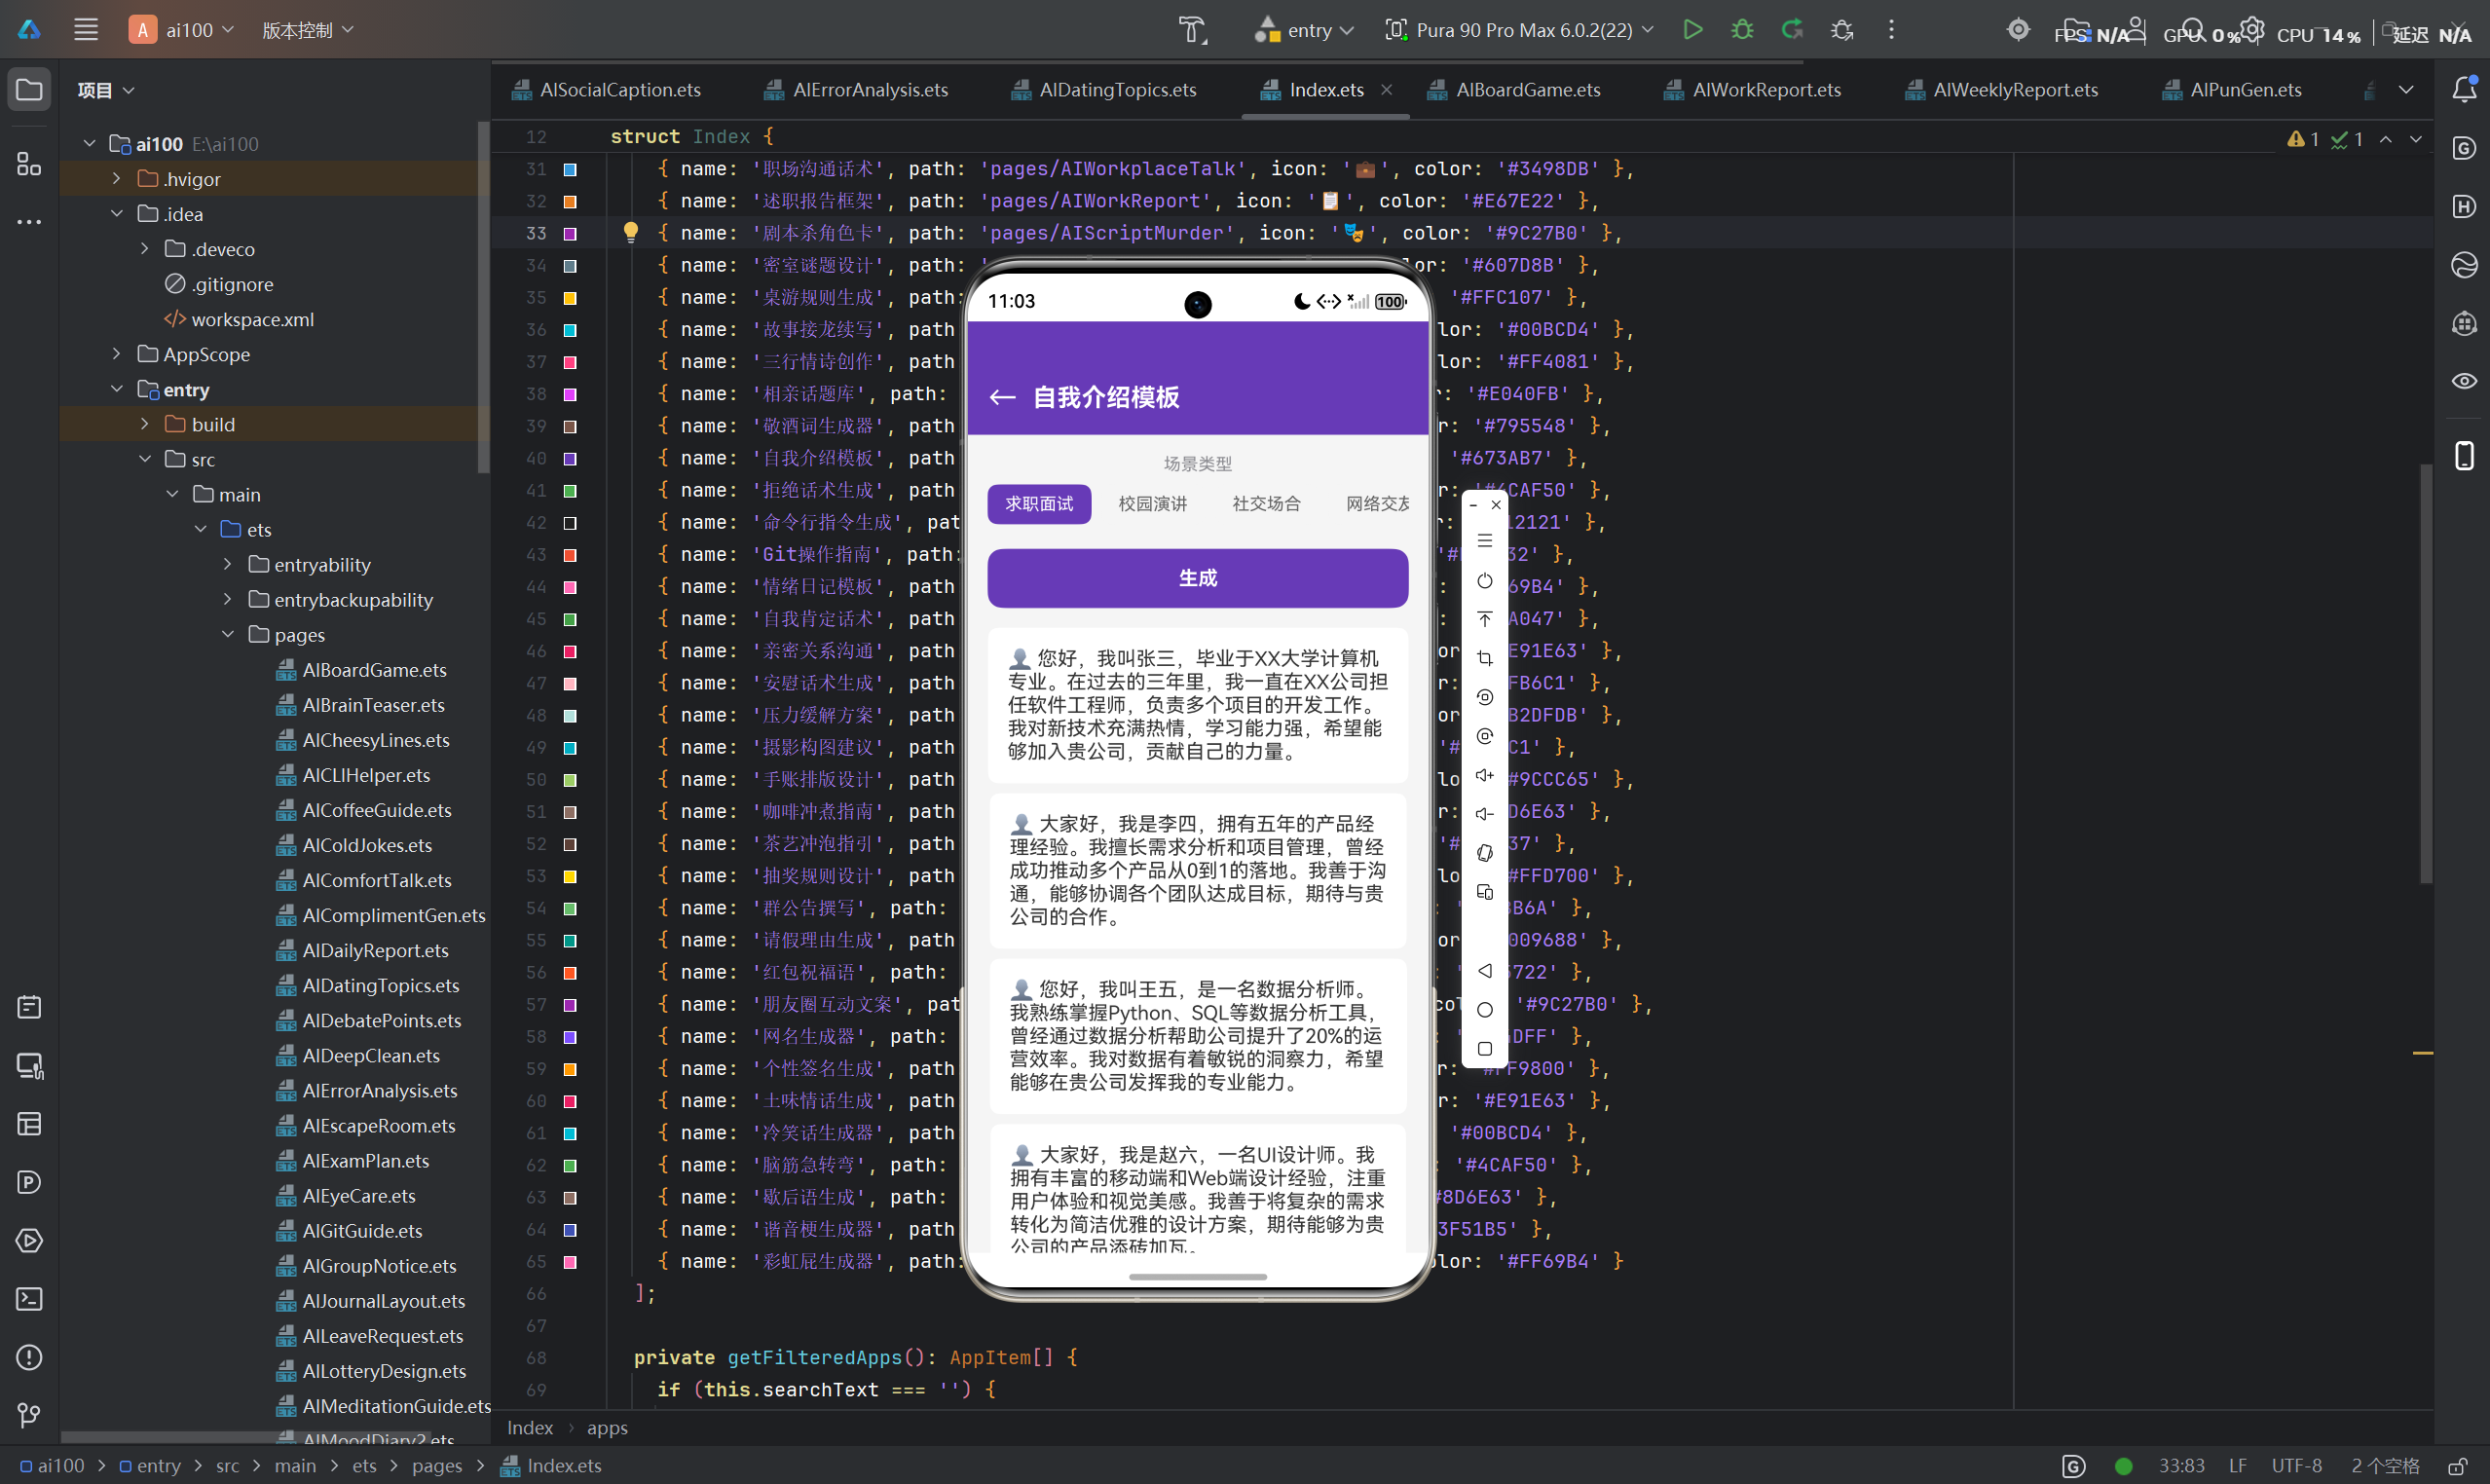Open the emulator toolbar hamburger menu
This screenshot has height=1484, width=2490.
coord(1484,541)
